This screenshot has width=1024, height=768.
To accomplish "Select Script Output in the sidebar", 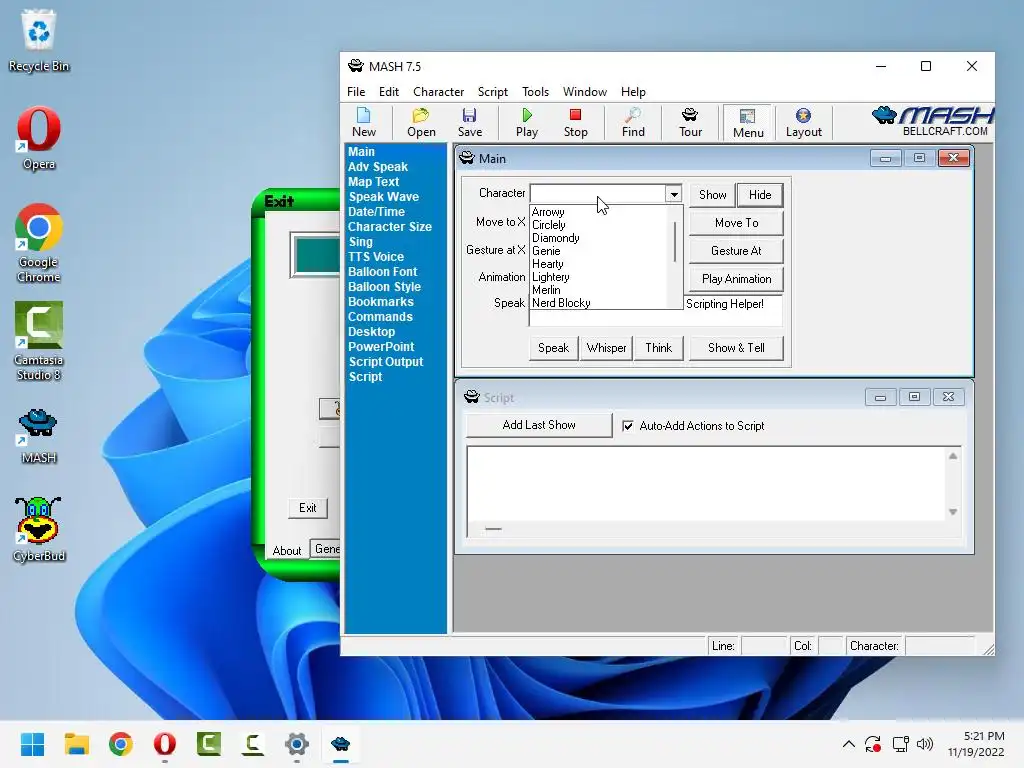I will tap(385, 362).
